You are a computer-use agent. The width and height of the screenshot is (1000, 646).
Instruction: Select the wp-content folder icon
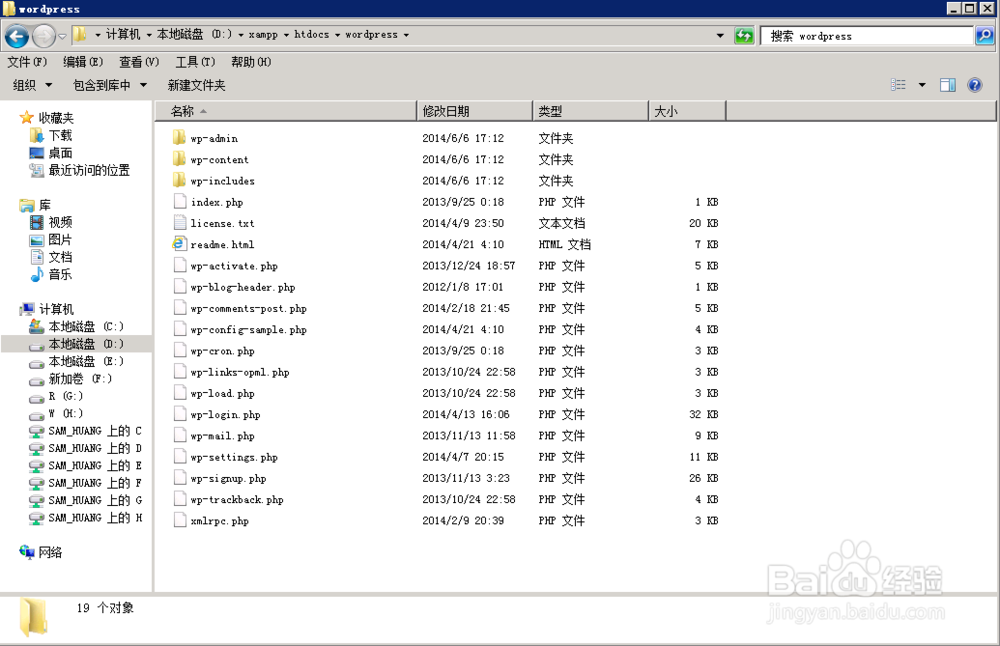(x=179, y=159)
